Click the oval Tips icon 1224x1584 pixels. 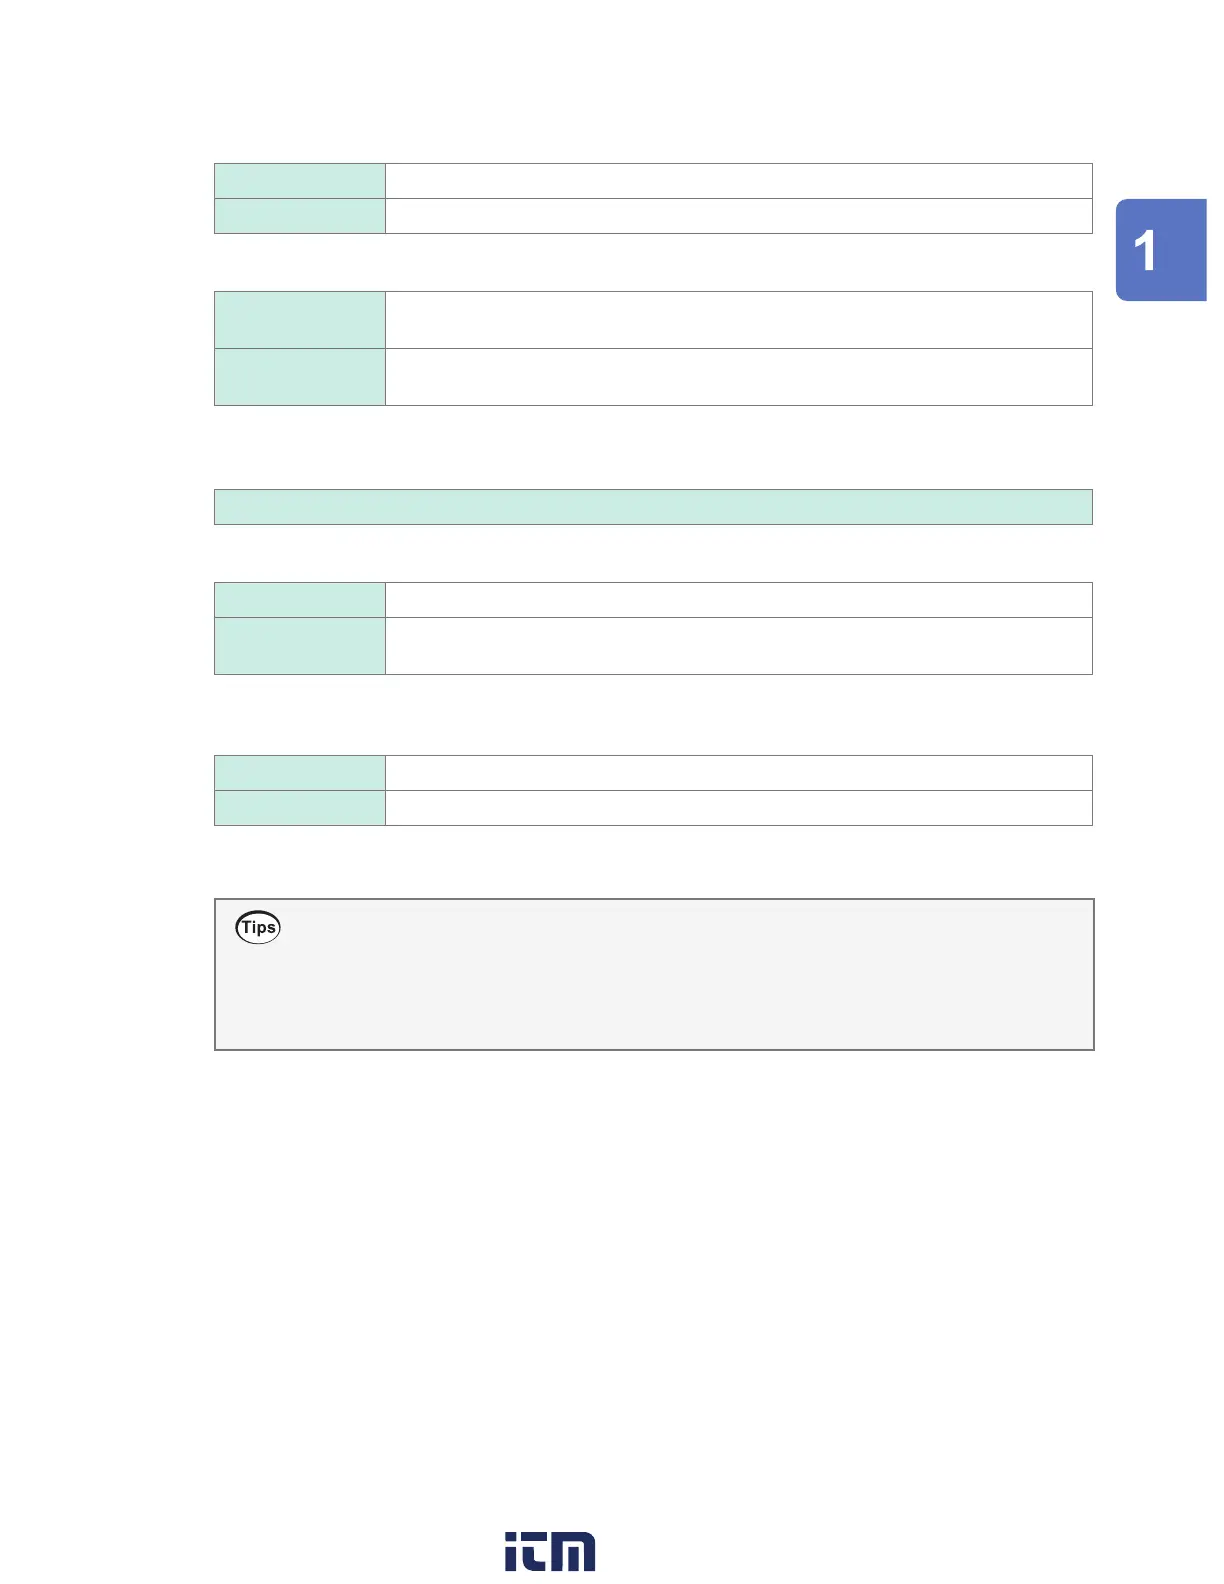pos(258,927)
